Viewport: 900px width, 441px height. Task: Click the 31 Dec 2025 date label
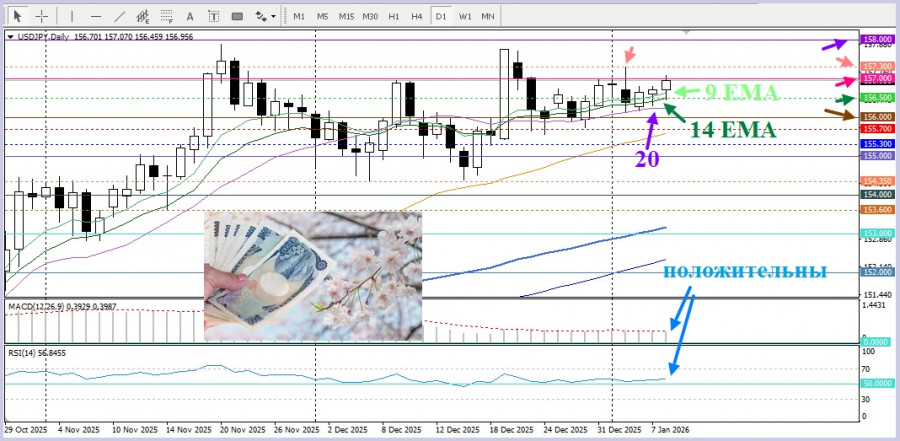[x=619, y=430]
